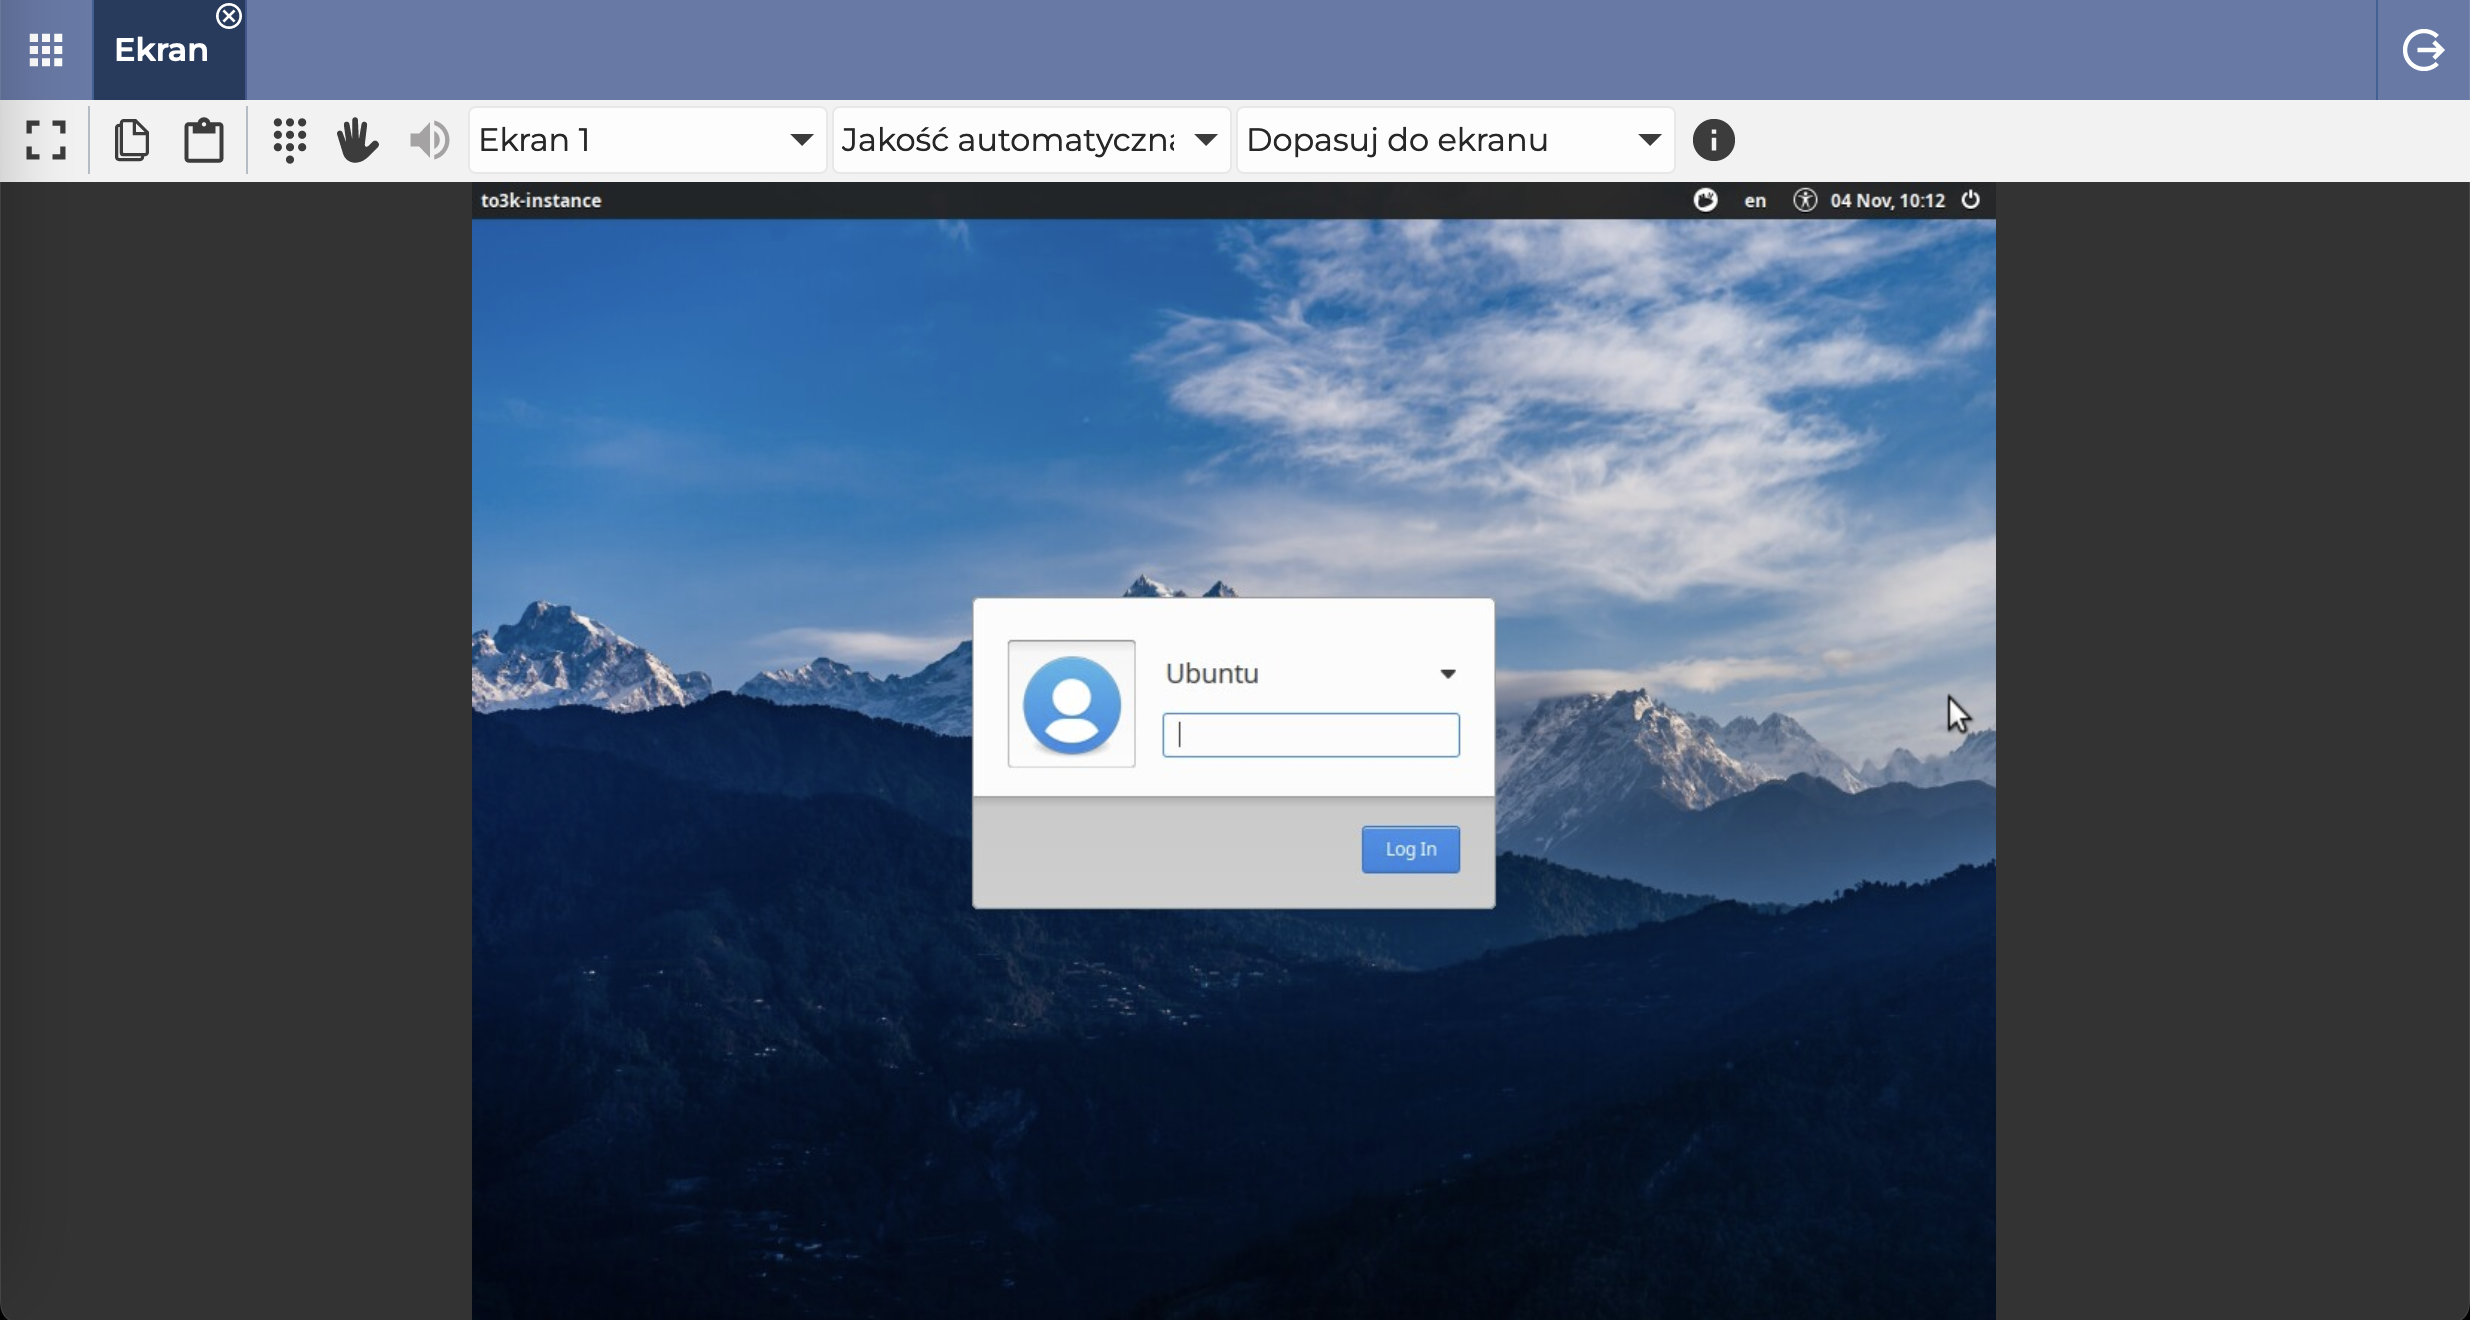The image size is (2470, 1320).
Task: Open the accessibility menu icon
Action: point(1804,200)
